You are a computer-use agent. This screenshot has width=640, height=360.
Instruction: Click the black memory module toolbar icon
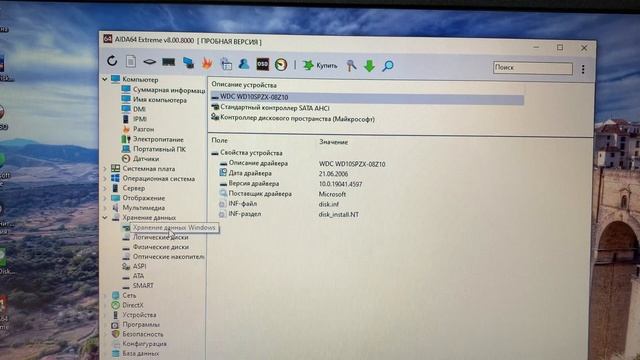169,62
